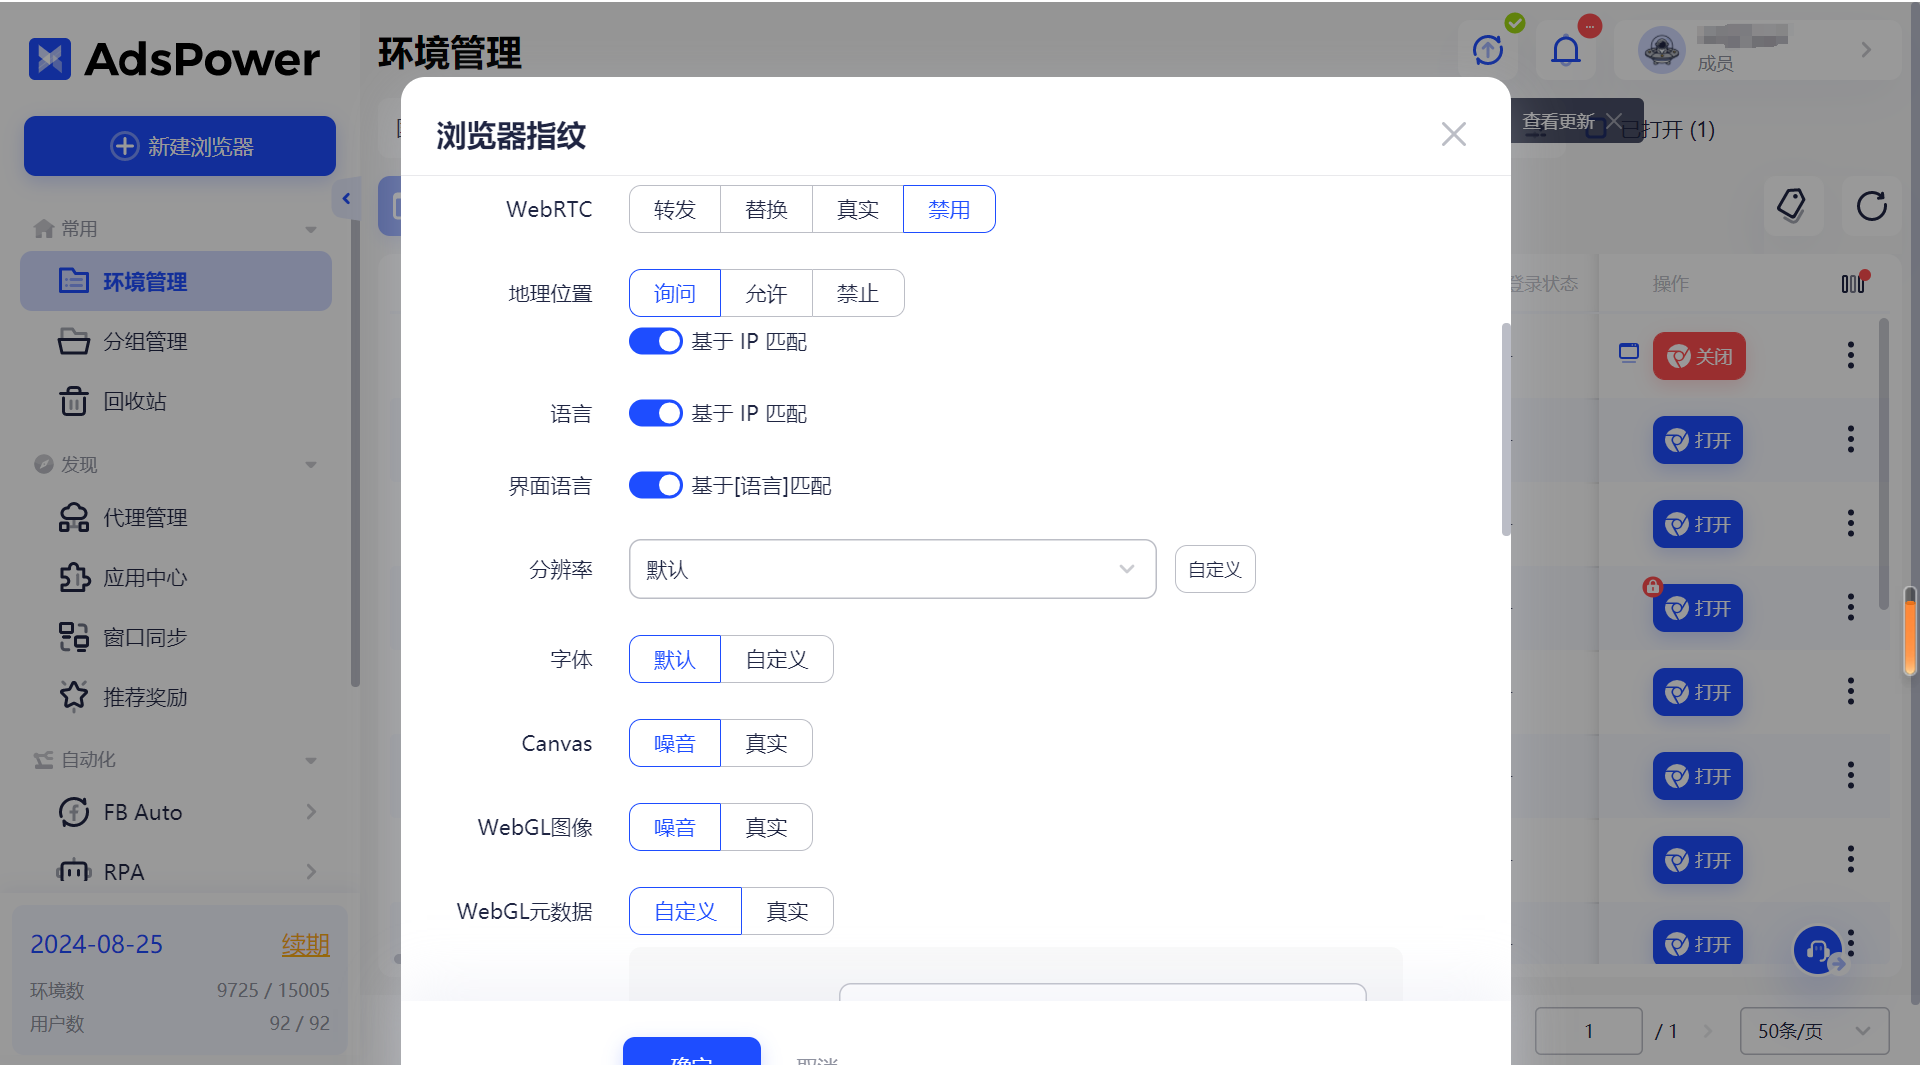Expand the member account chevron
Viewport: 1920px width, 1065px height.
tap(1866, 49)
